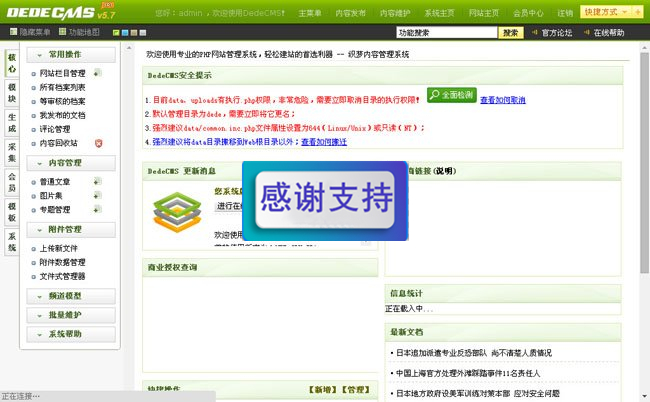Click 【新增】 in the quick operations header
Viewport: 650px width, 402px height.
[322, 390]
